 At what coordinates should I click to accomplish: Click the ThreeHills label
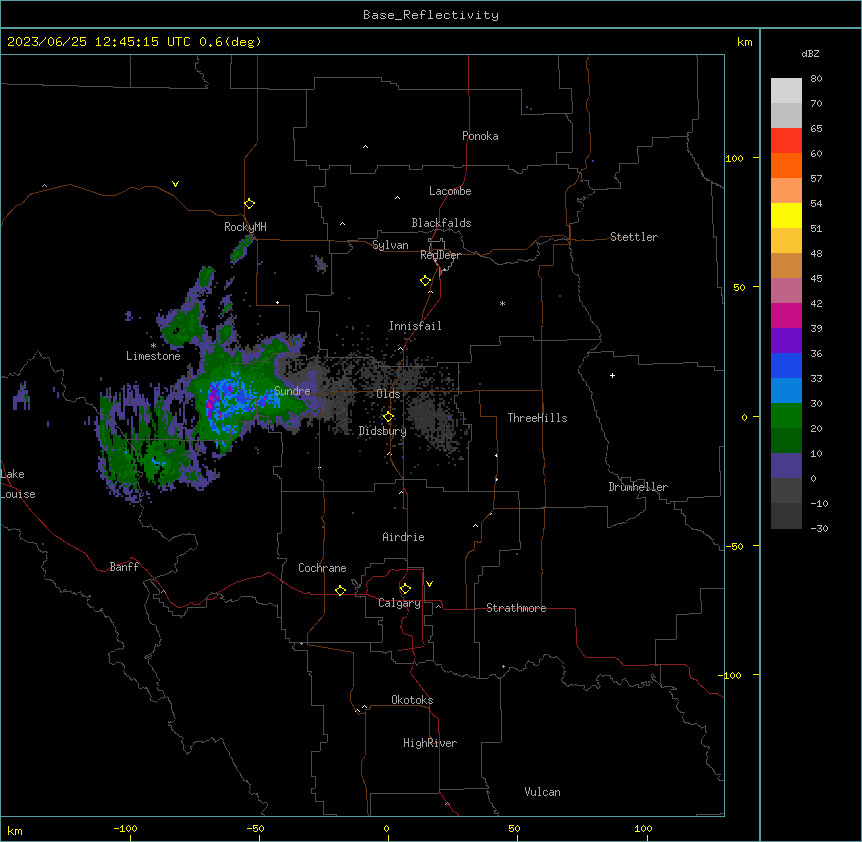coord(537,418)
